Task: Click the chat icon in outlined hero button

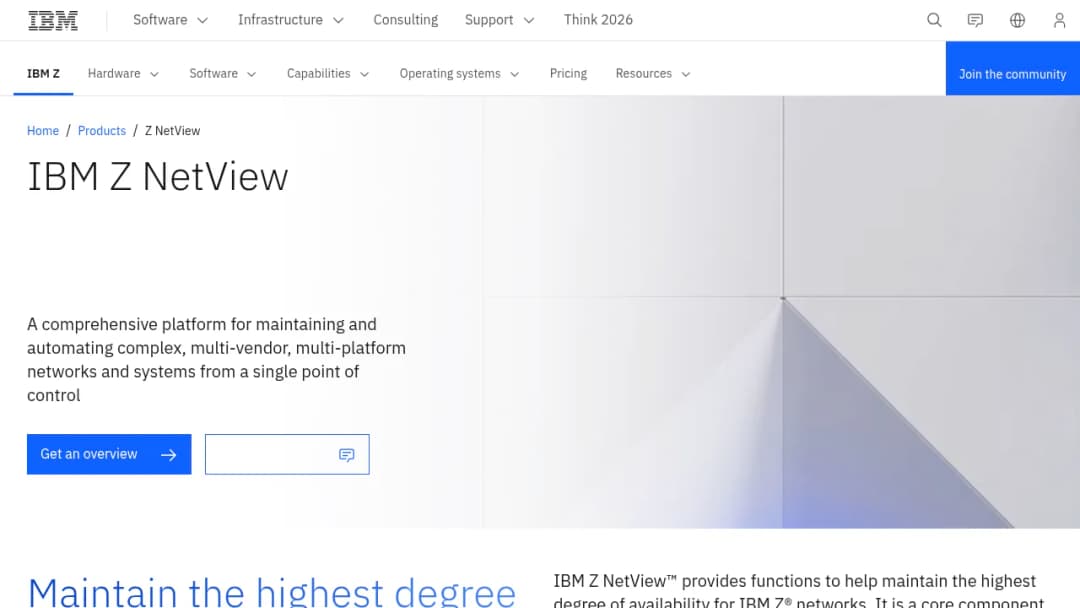Action: point(346,454)
